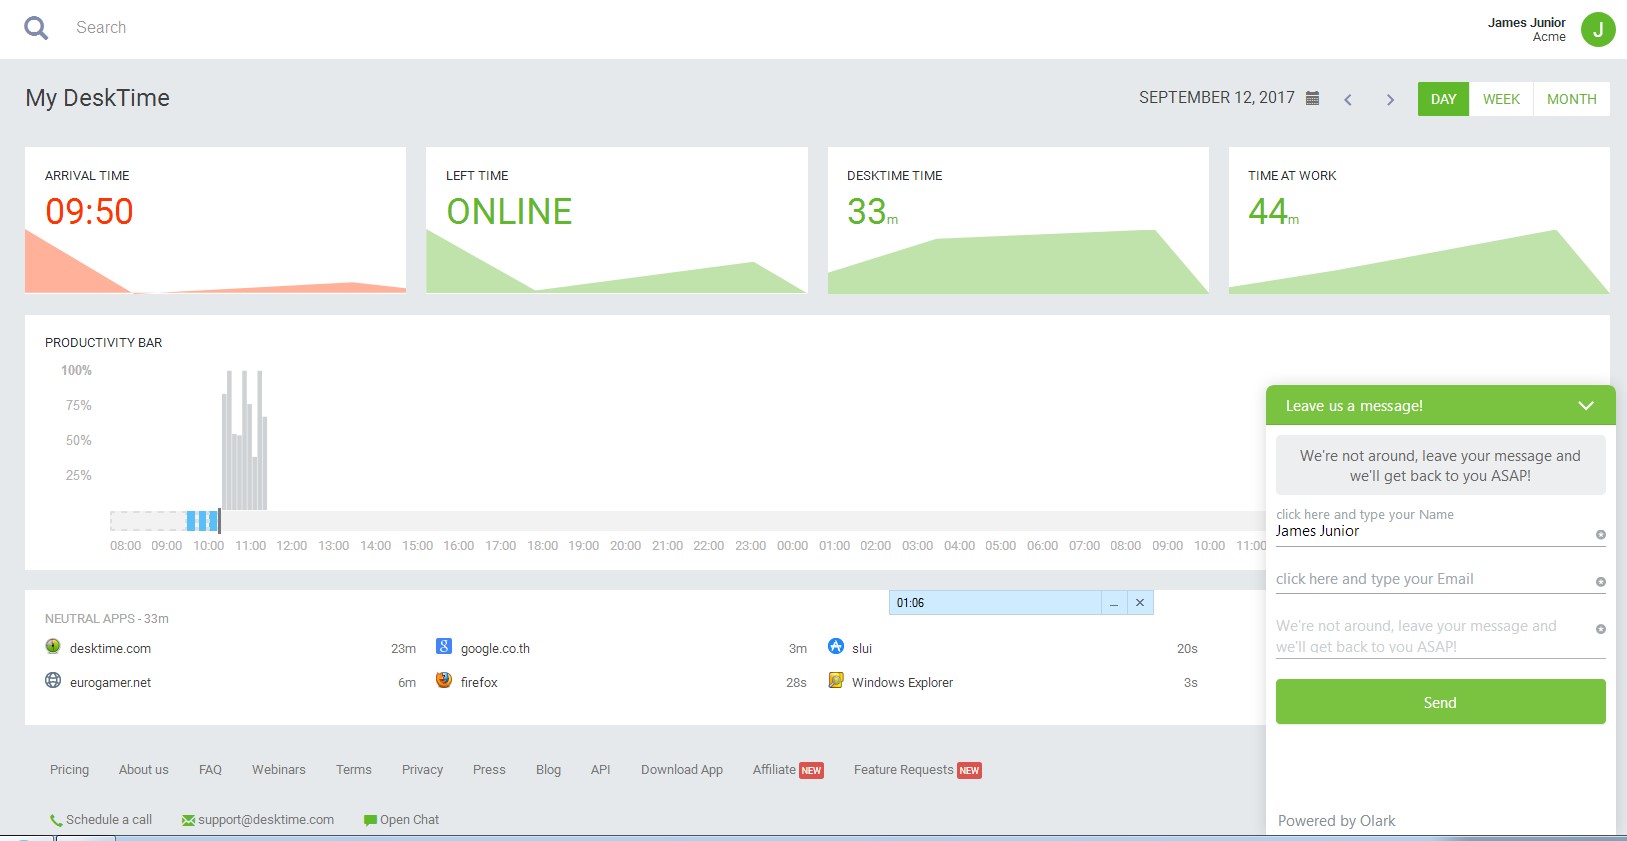
Task: Click the chat message text area
Action: pyautogui.click(x=1440, y=636)
